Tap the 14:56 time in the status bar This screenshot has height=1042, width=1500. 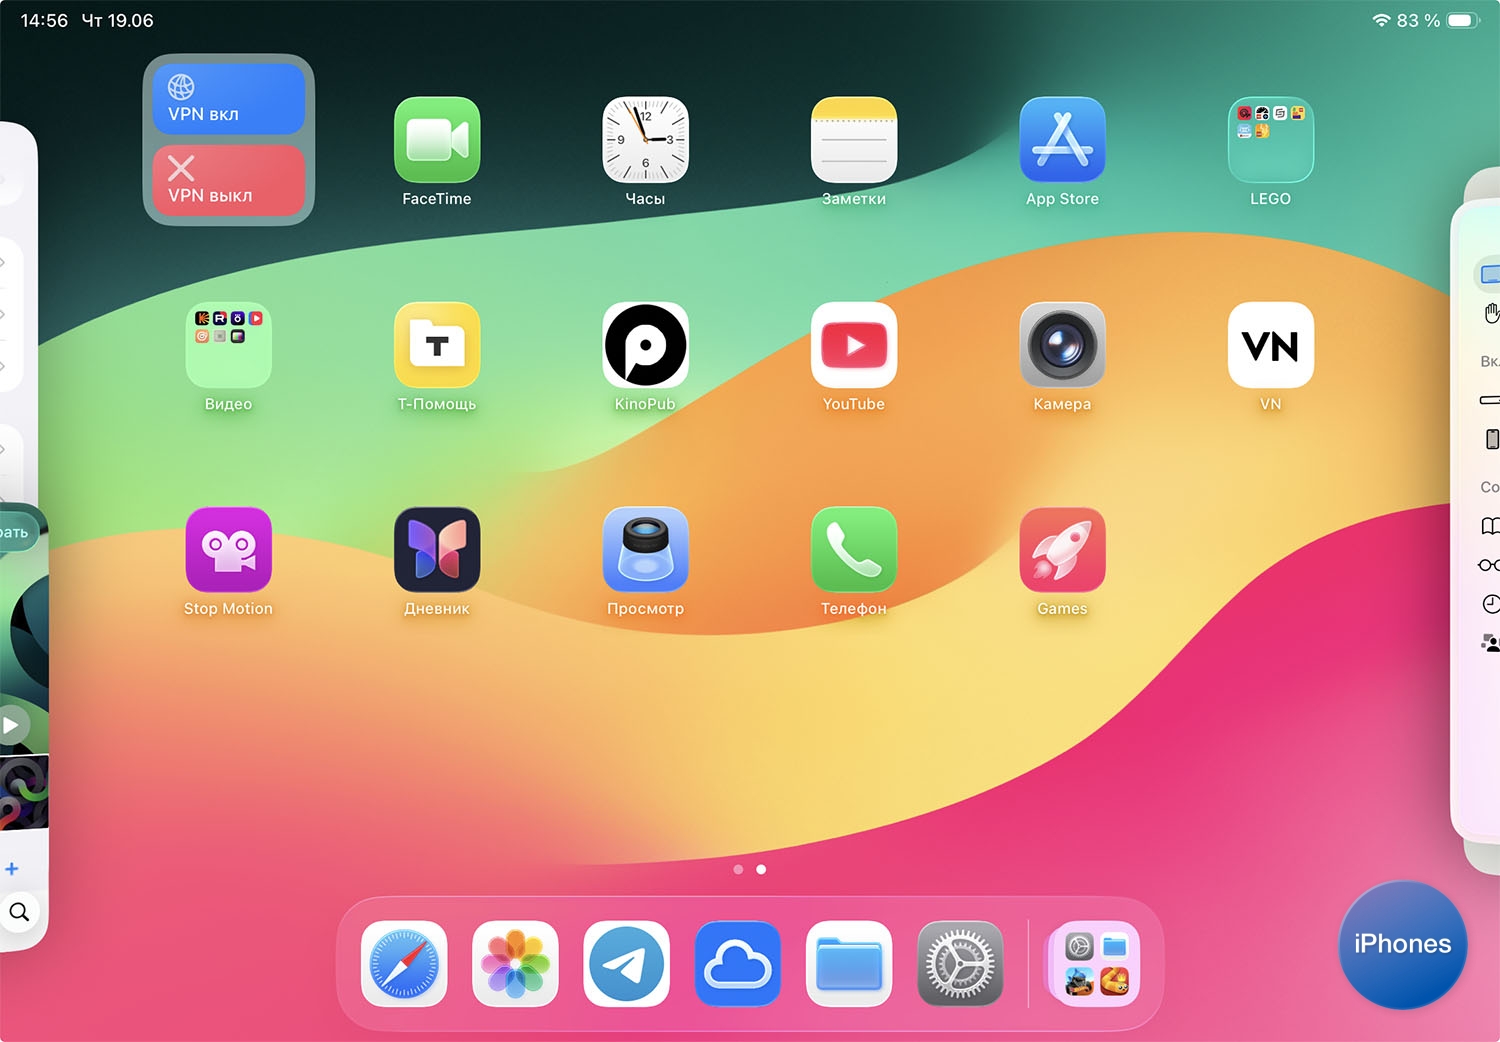(44, 20)
